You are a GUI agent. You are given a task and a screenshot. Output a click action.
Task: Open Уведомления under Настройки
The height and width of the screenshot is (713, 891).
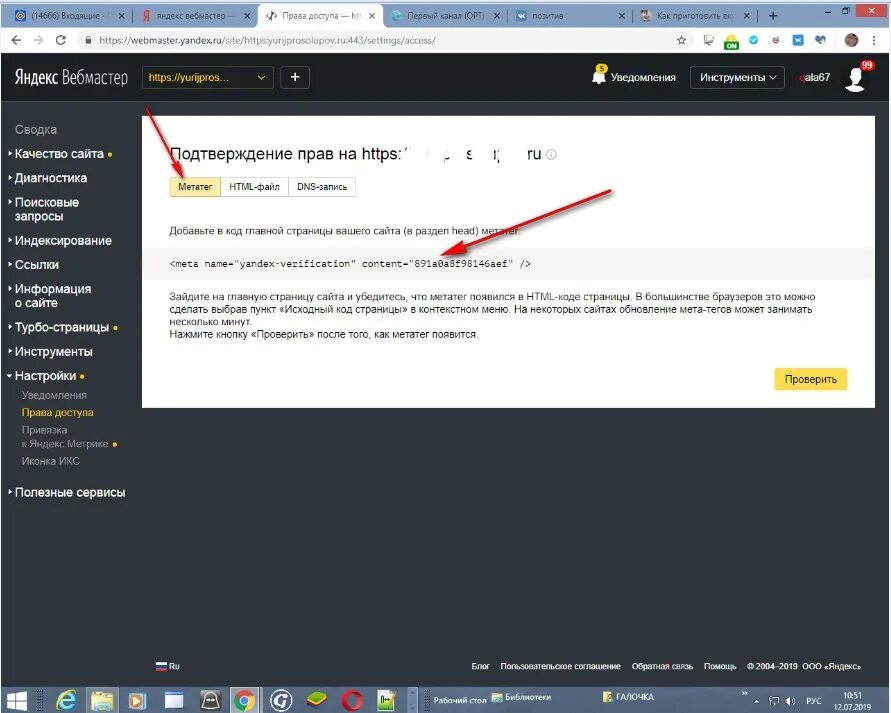54,395
